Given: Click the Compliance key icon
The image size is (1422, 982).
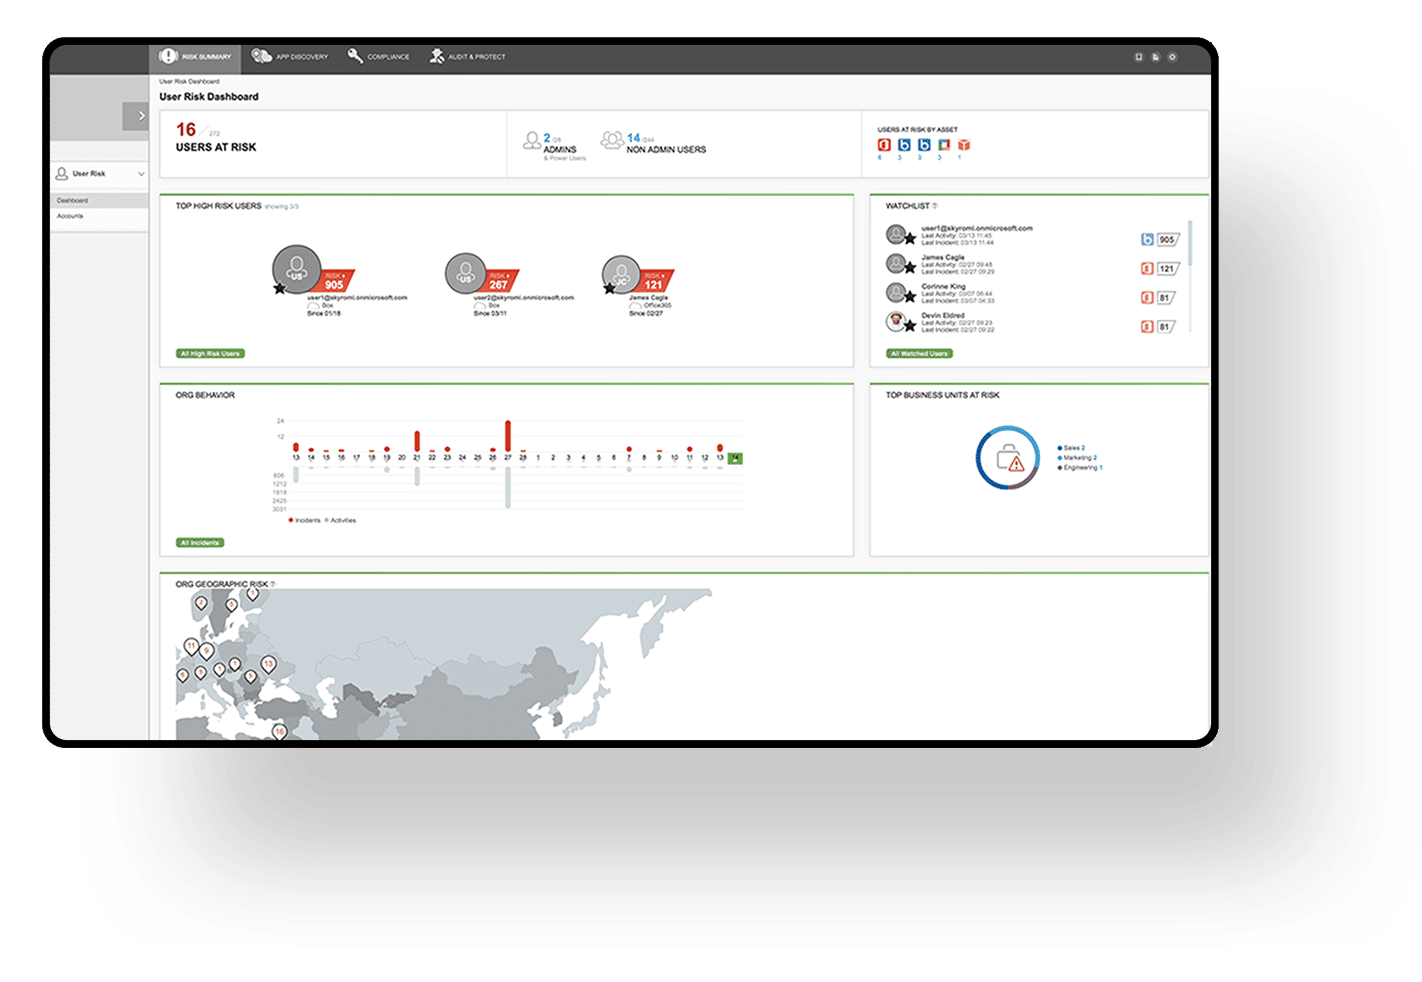Looking at the screenshot, I should pyautogui.click(x=355, y=56).
